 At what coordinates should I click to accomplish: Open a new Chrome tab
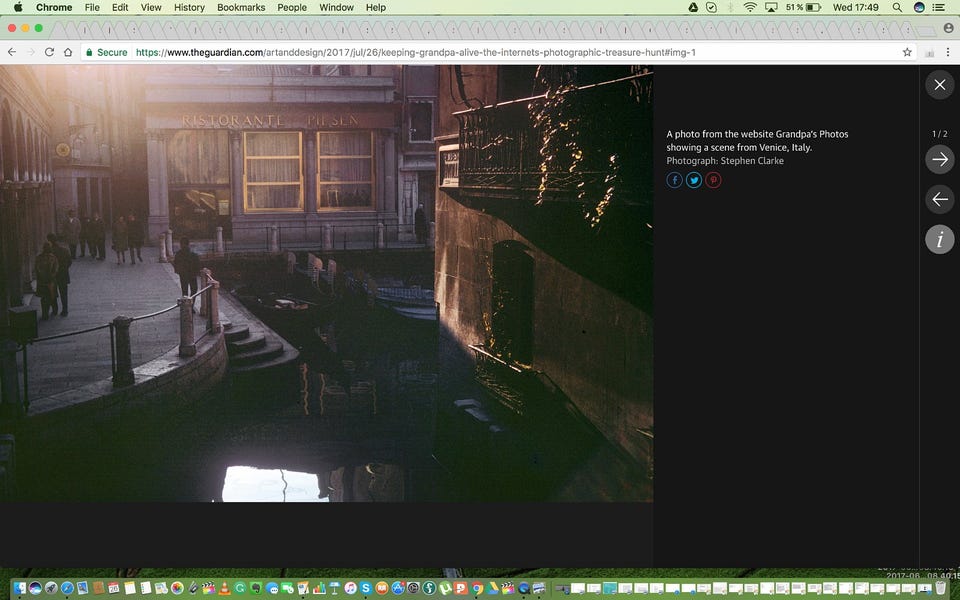926,30
